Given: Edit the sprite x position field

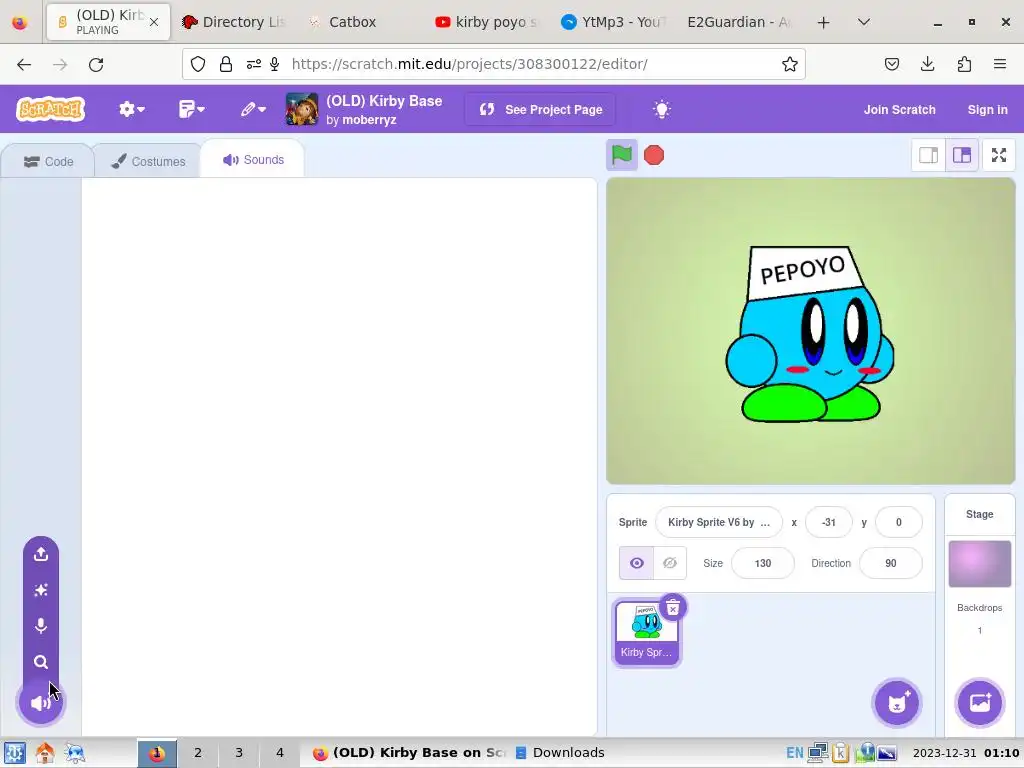Looking at the screenshot, I should (x=828, y=522).
